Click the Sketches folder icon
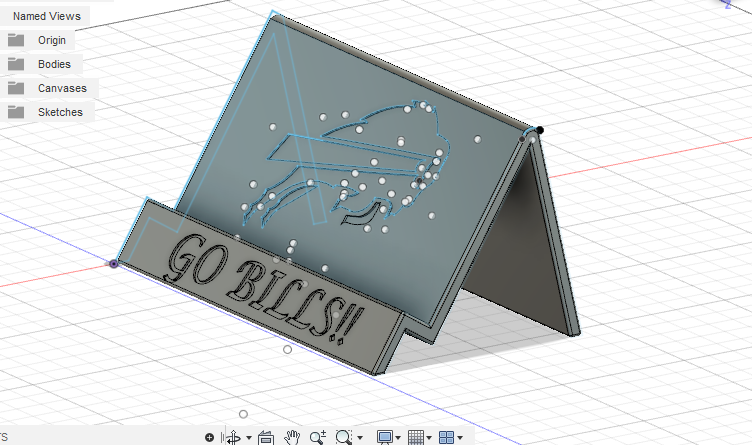The image size is (752, 445). pos(16,112)
